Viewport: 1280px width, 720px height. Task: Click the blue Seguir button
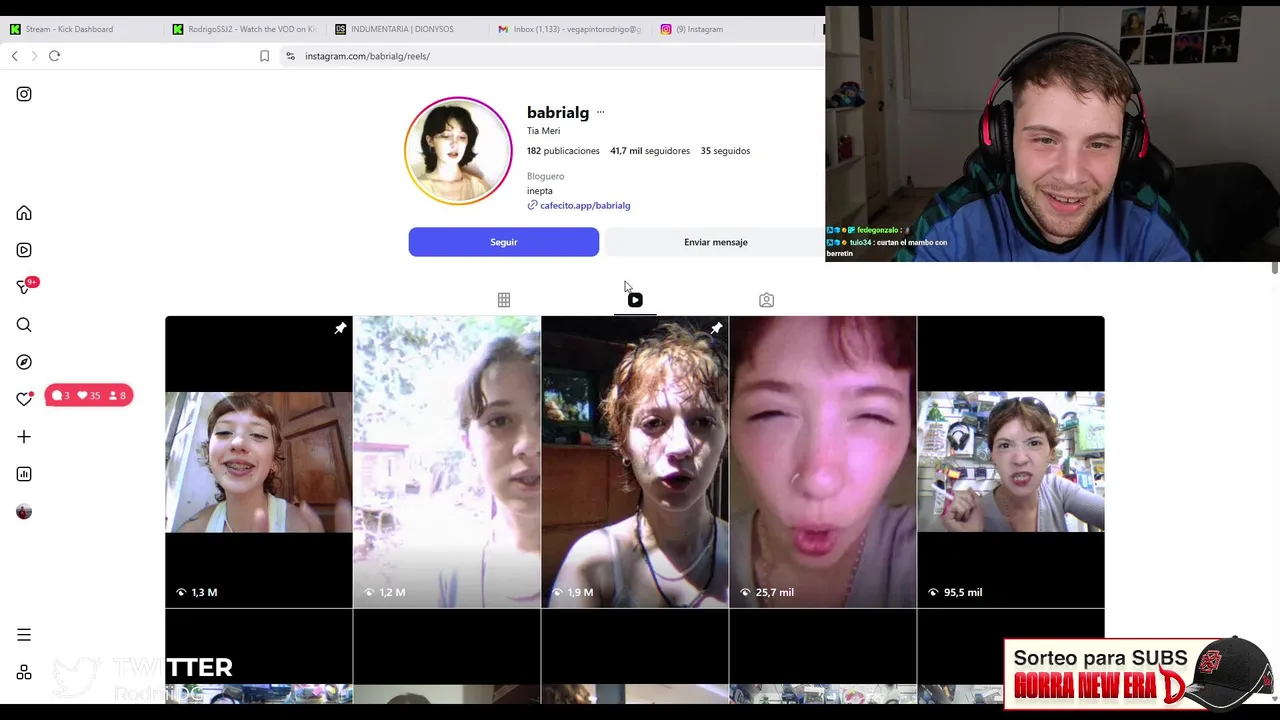(503, 242)
